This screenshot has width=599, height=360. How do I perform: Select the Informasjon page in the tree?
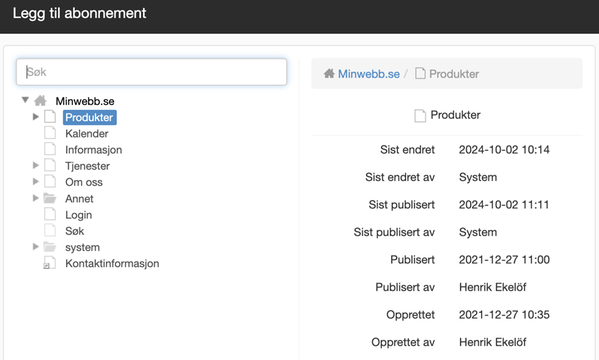click(94, 150)
